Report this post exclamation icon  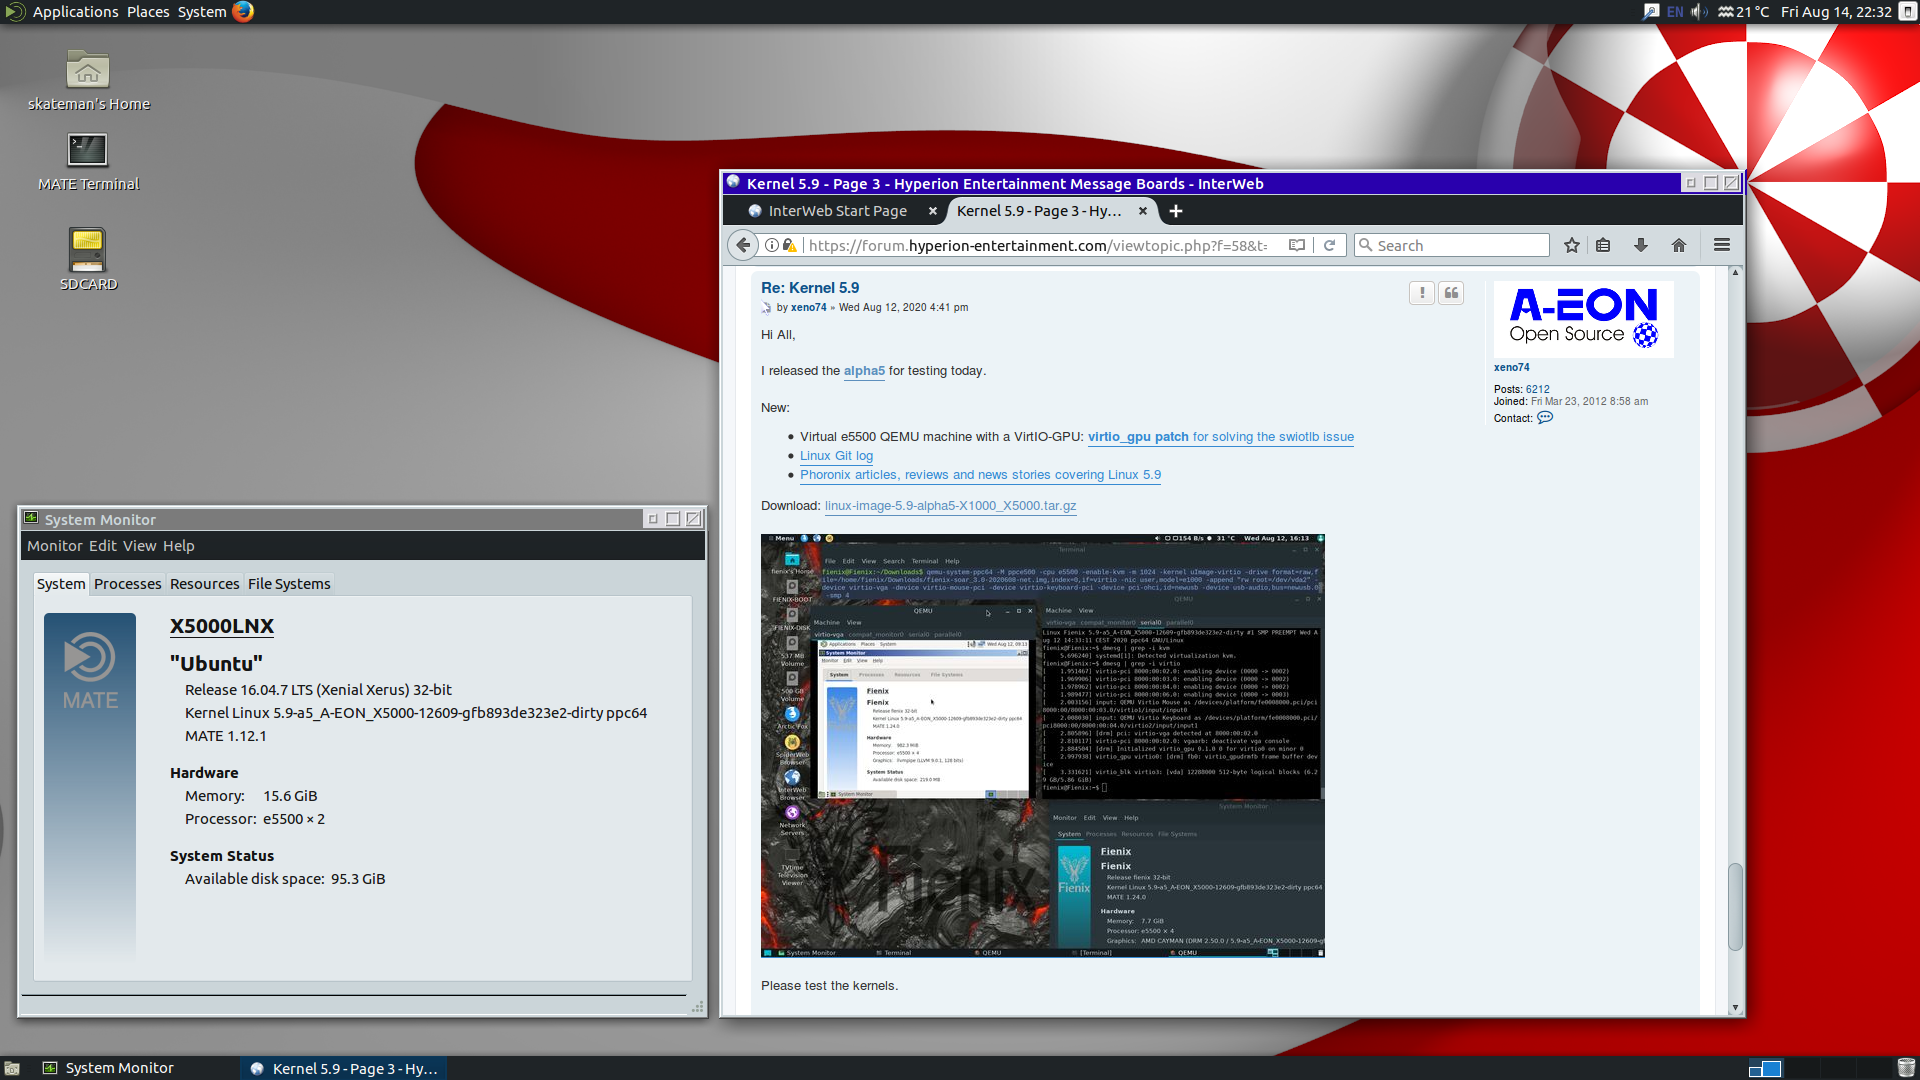pos(1422,293)
